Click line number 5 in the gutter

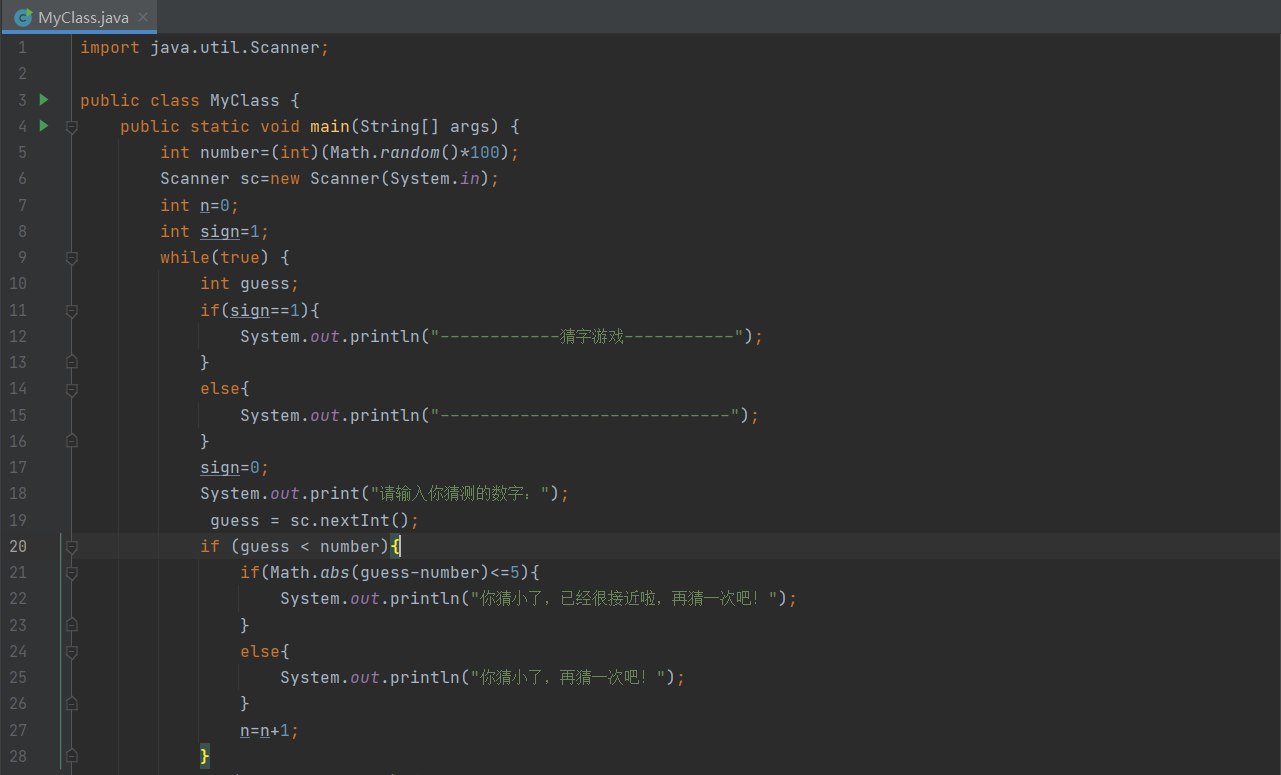[x=22, y=152]
